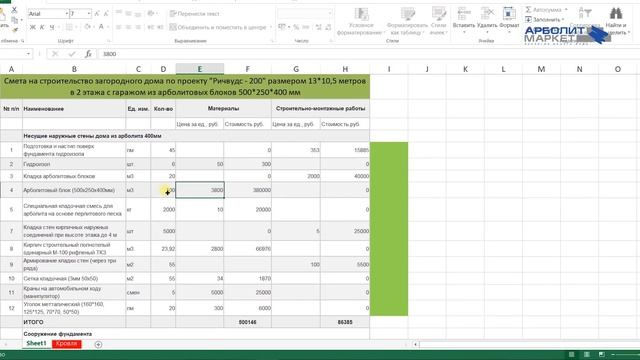The height and width of the screenshot is (360, 640).
Task: Select column B header
Action: (74, 69)
